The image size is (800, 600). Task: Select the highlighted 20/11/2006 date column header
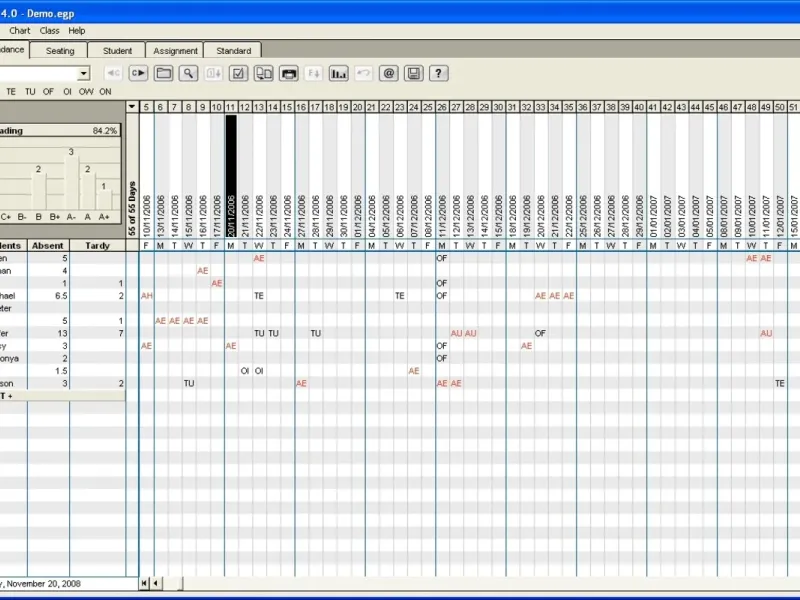231,176
